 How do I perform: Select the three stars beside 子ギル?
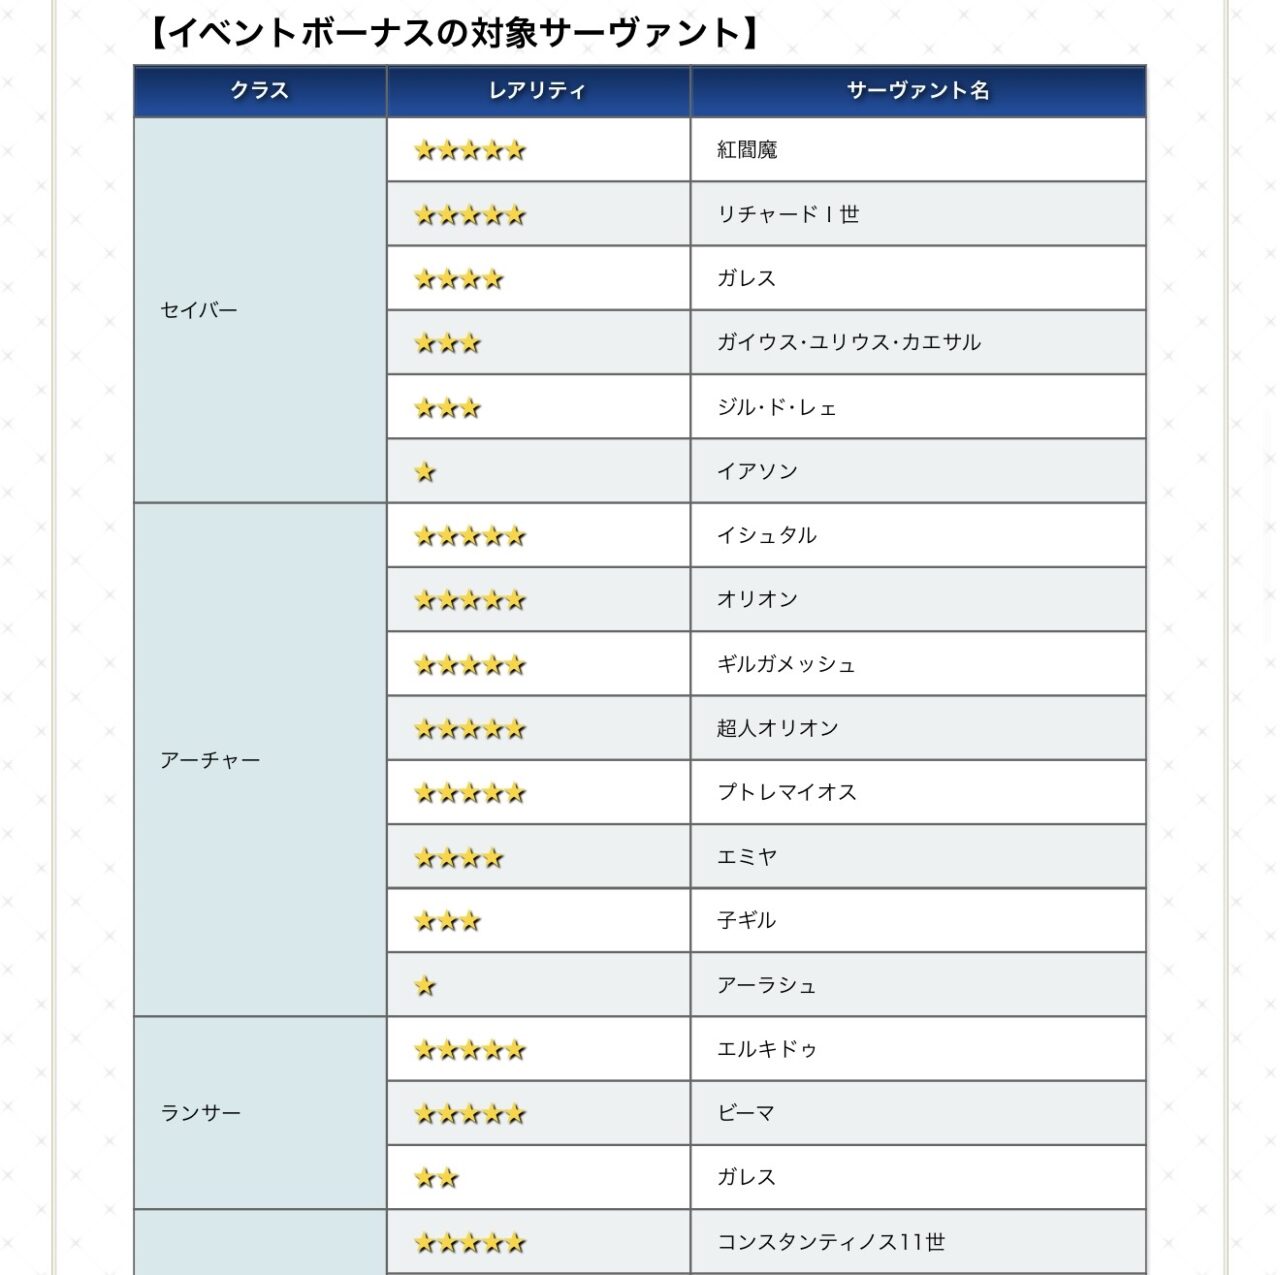(x=447, y=921)
